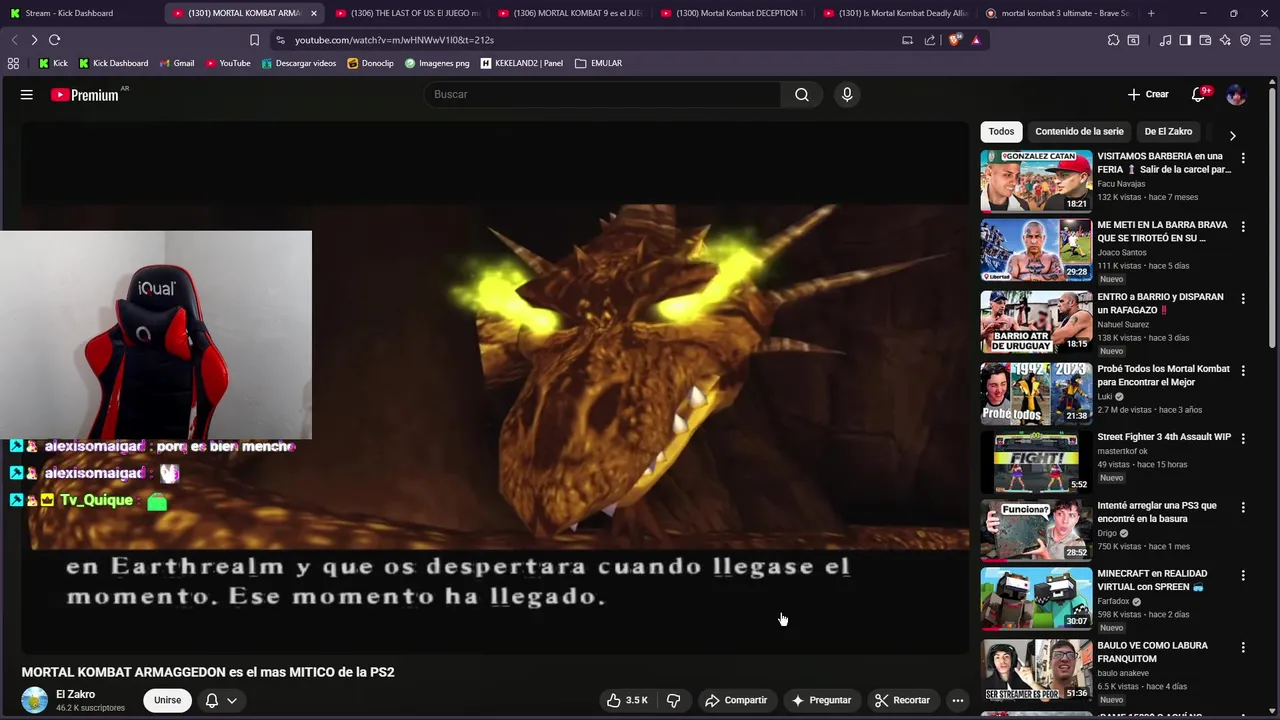Viewport: 1280px width, 720px height.
Task: Go to YouTube Premium home logo
Action: pyautogui.click(x=85, y=95)
